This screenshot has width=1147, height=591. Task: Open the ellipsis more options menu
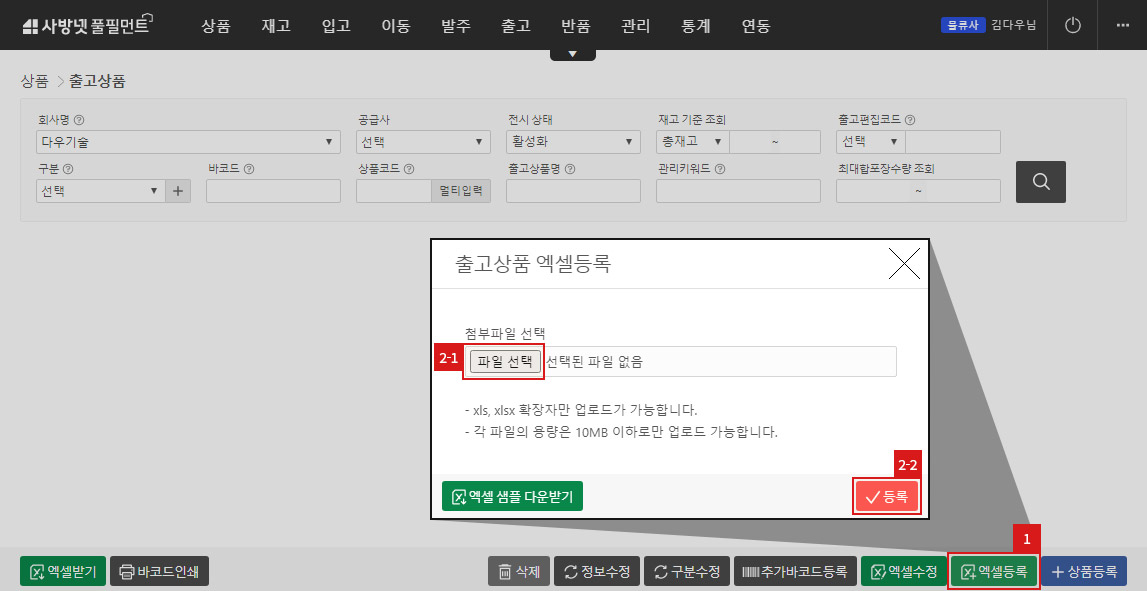click(x=1124, y=25)
